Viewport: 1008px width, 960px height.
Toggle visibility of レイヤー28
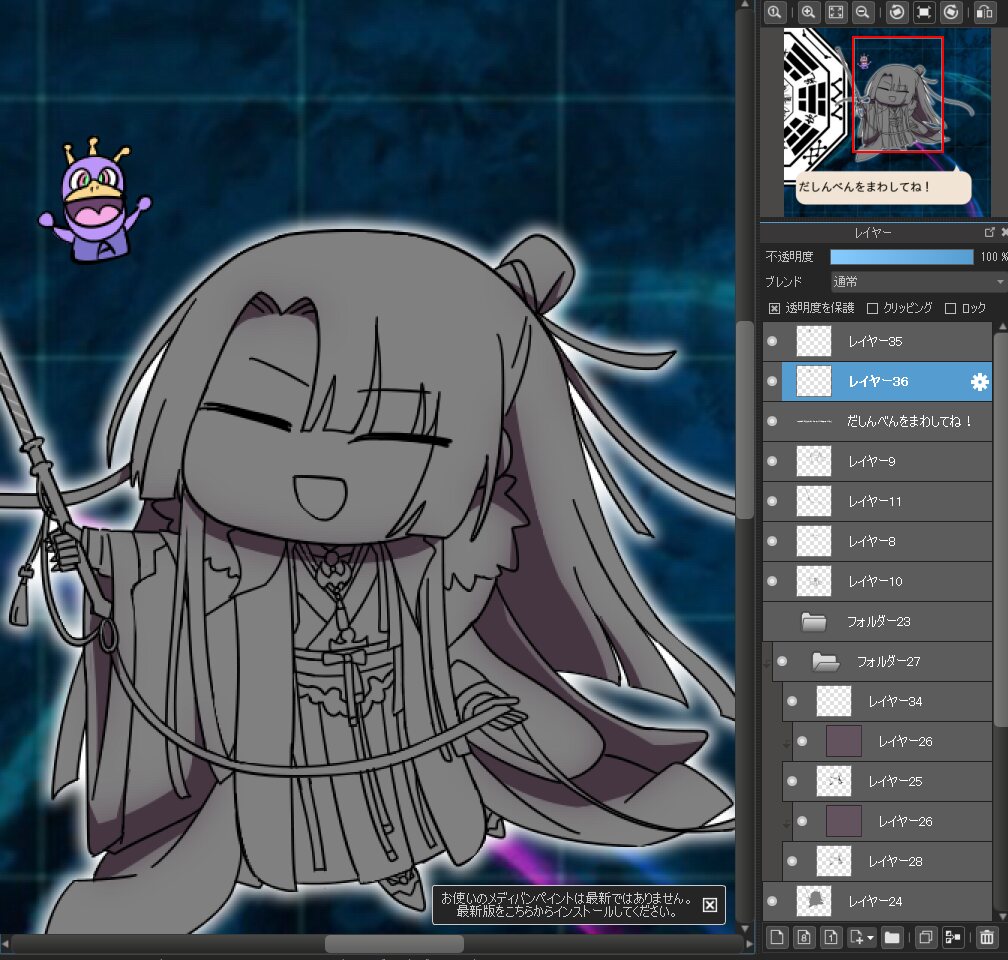click(x=792, y=860)
